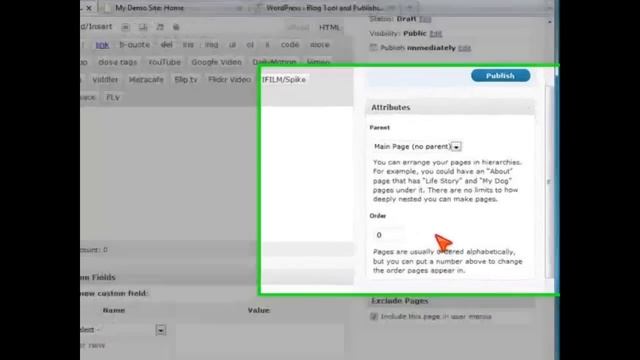Image resolution: width=640 pixels, height=360 pixels.
Task: Edit the Public visibility setting
Action: coord(436,33)
